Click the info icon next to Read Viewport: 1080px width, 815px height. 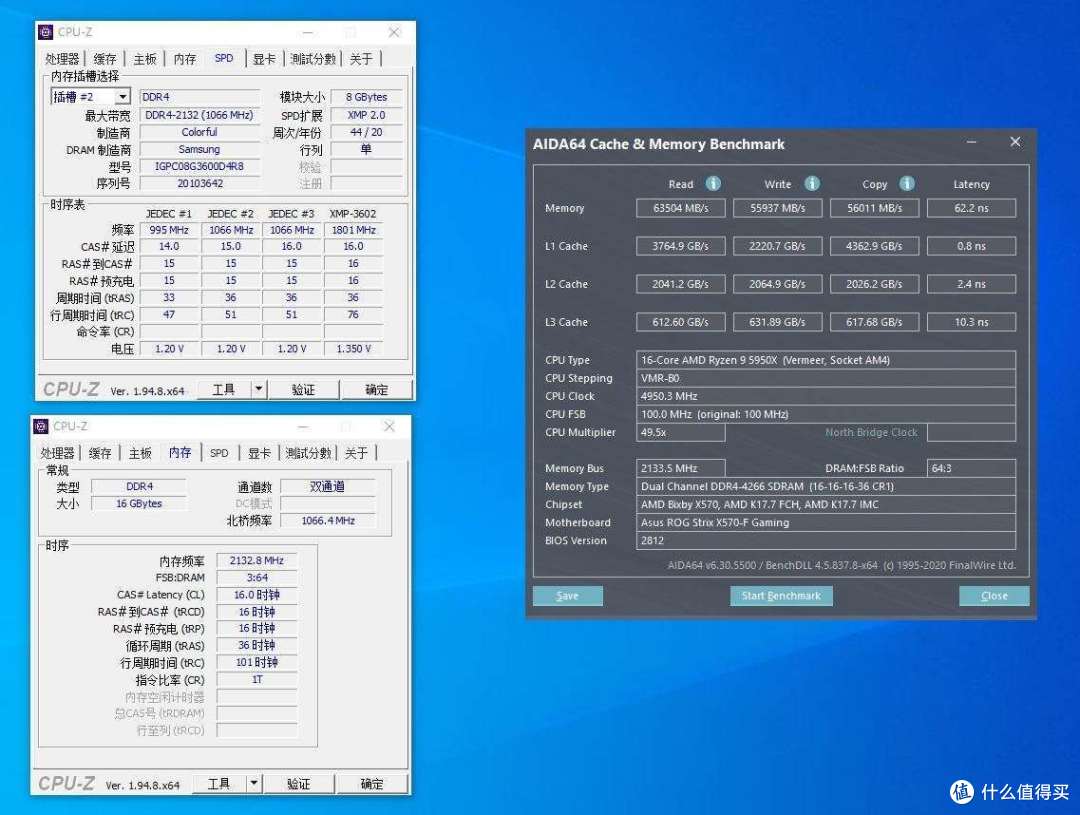click(713, 184)
